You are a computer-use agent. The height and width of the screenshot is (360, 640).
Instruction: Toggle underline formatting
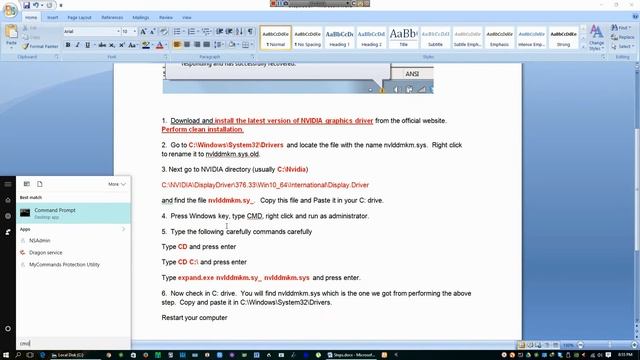point(87,45)
